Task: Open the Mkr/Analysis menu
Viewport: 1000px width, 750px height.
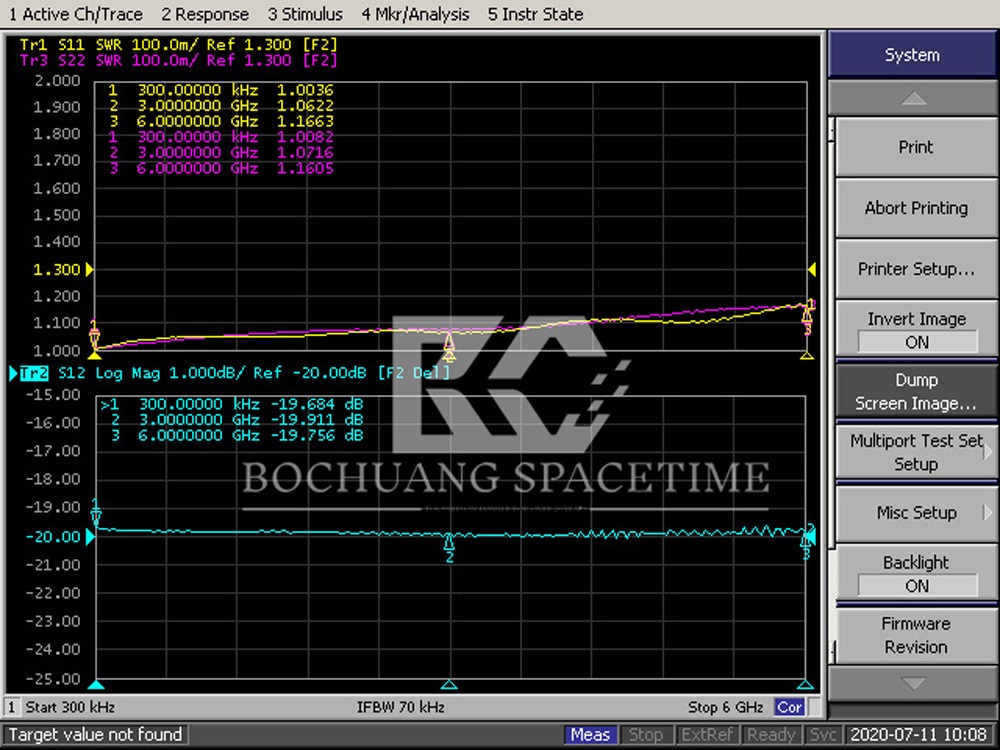Action: [415, 14]
